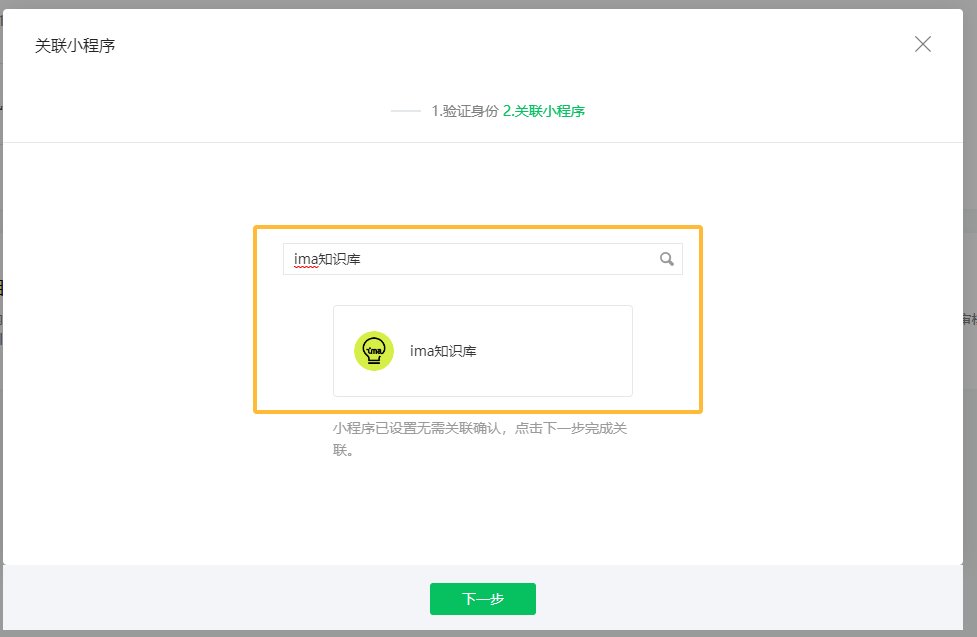Click the red-underlined "ima" text in search box
This screenshot has height=637, width=977.
[305, 260]
